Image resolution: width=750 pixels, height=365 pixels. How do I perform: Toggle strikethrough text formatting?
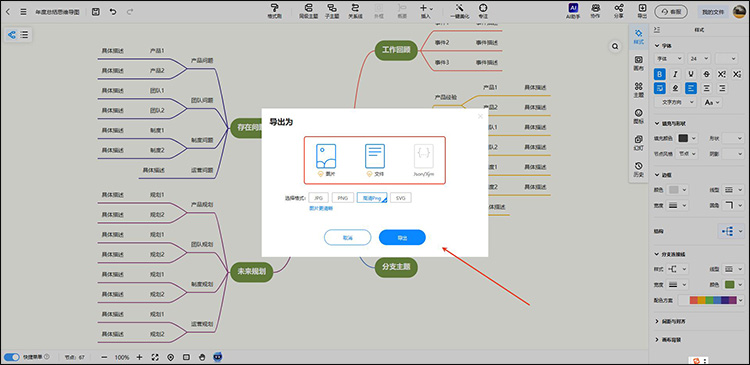(706, 74)
